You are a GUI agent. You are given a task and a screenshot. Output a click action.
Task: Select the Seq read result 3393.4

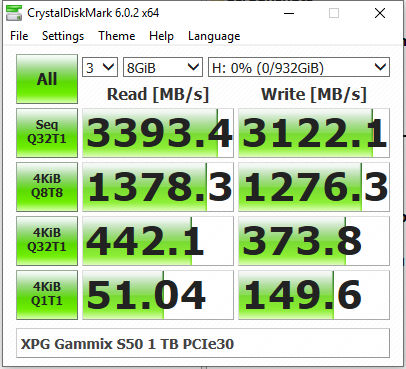click(x=158, y=133)
